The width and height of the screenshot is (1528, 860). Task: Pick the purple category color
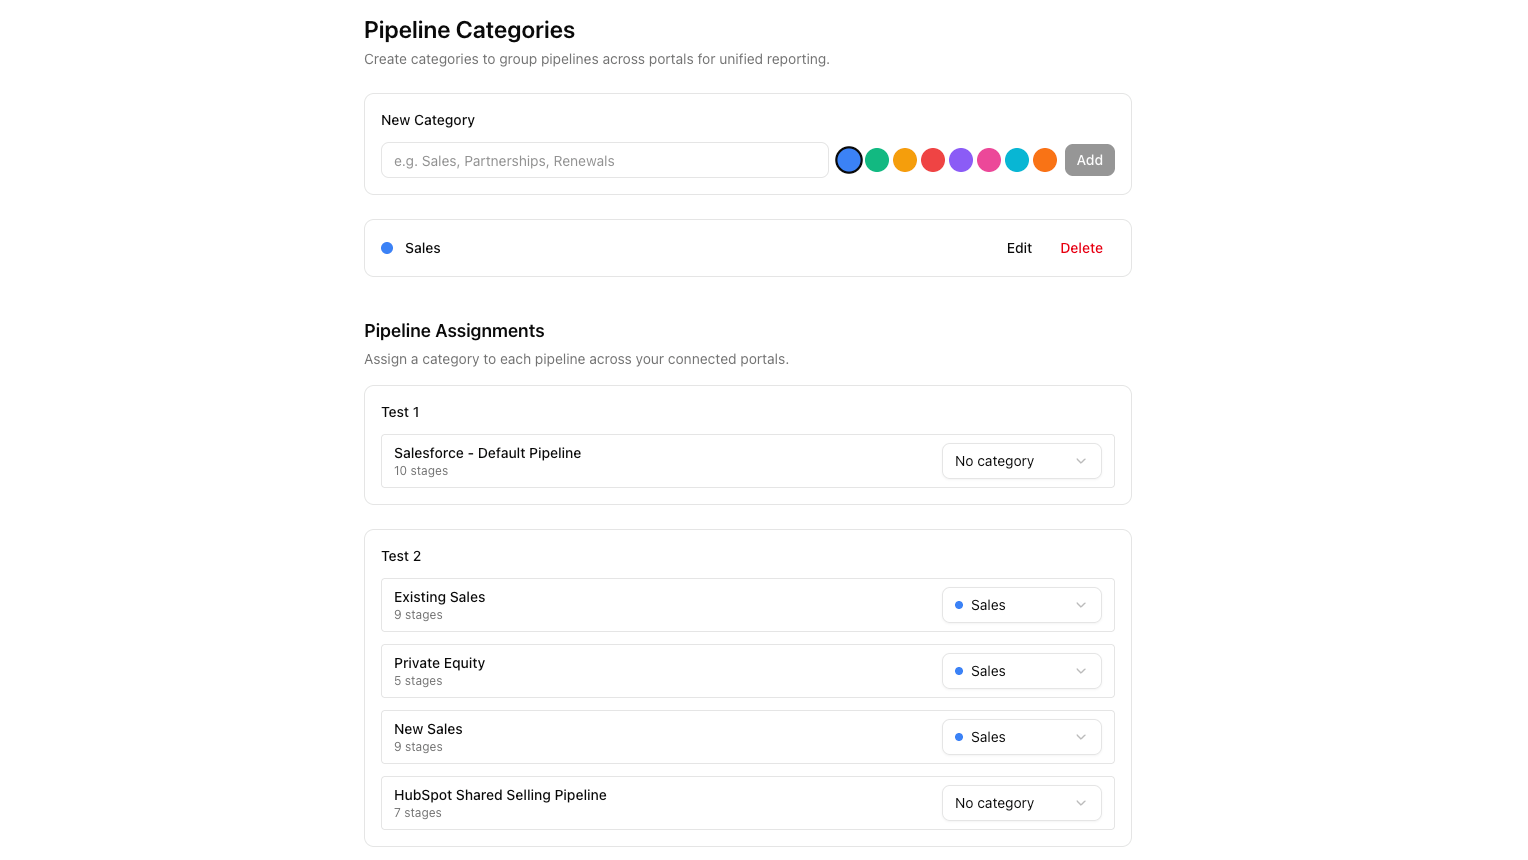click(x=961, y=159)
